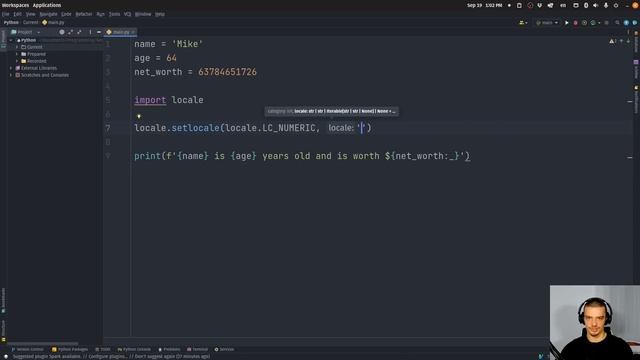Screen dimensions: 640x360
Task: Expand the Current folder
Action: point(17,47)
